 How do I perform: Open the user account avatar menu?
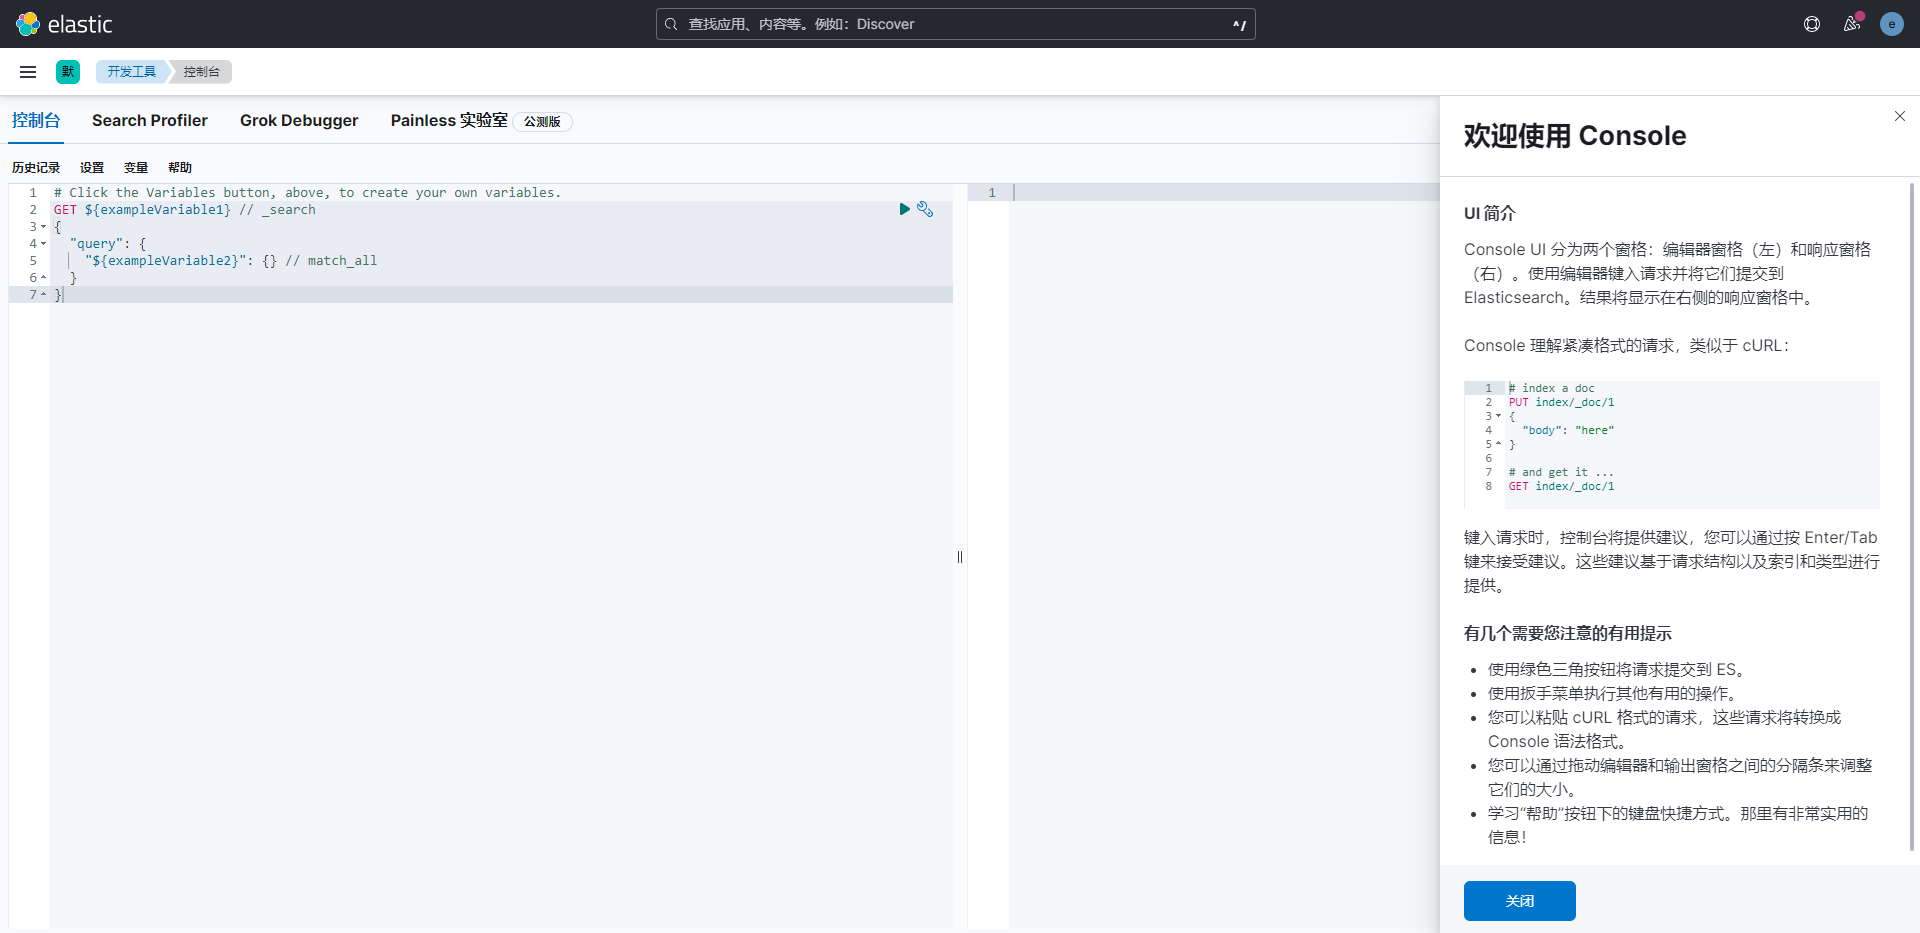pos(1892,24)
